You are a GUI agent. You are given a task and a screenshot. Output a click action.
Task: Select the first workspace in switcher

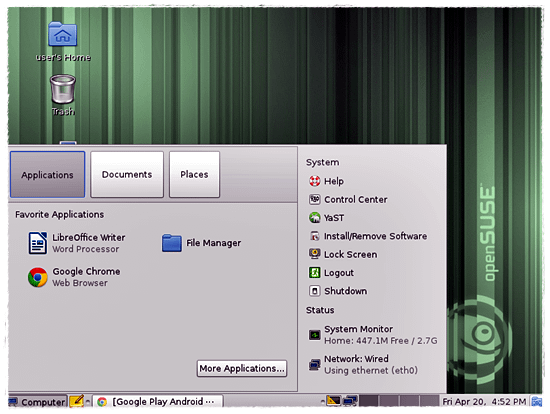coord(368,401)
